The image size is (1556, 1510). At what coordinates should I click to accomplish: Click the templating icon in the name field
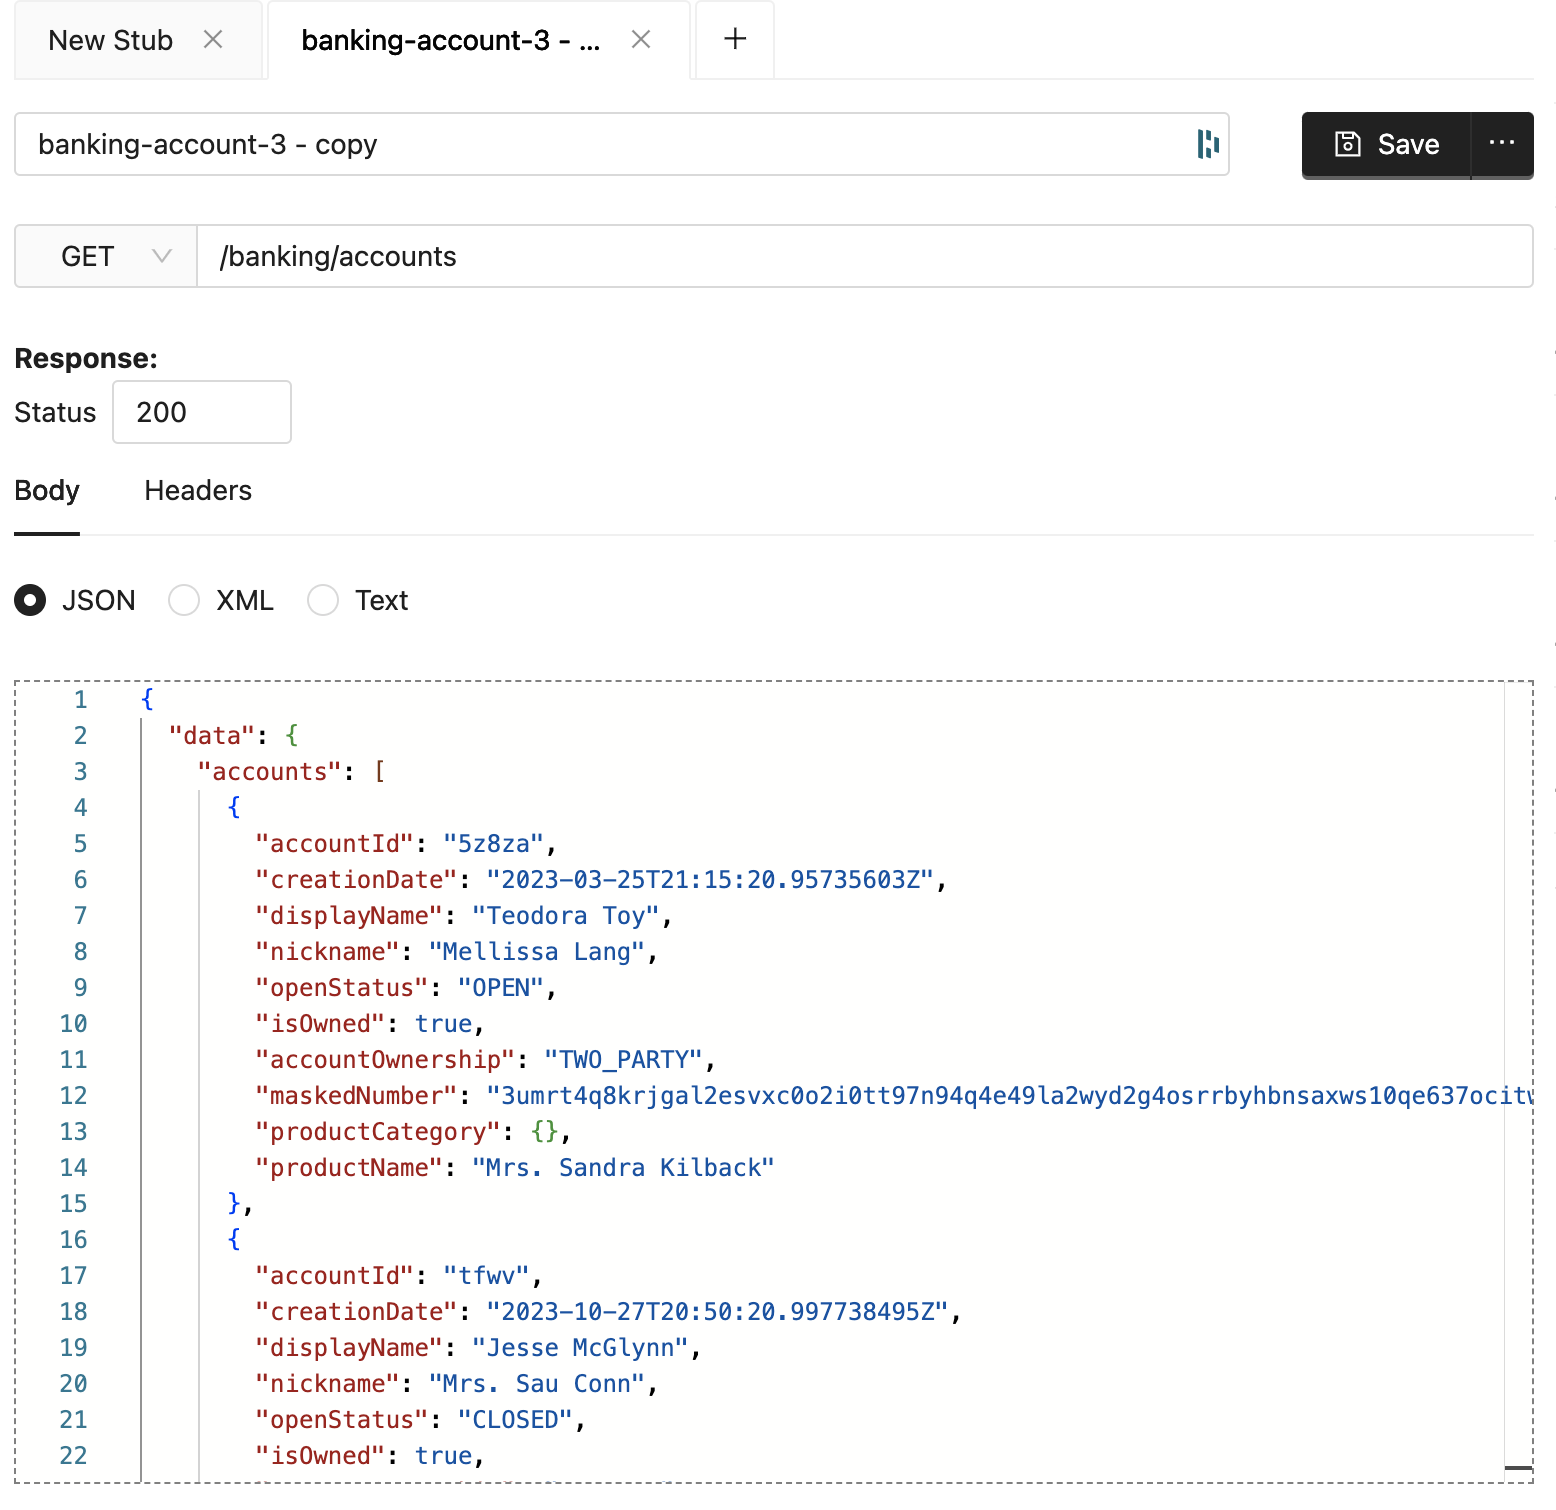pos(1208,144)
